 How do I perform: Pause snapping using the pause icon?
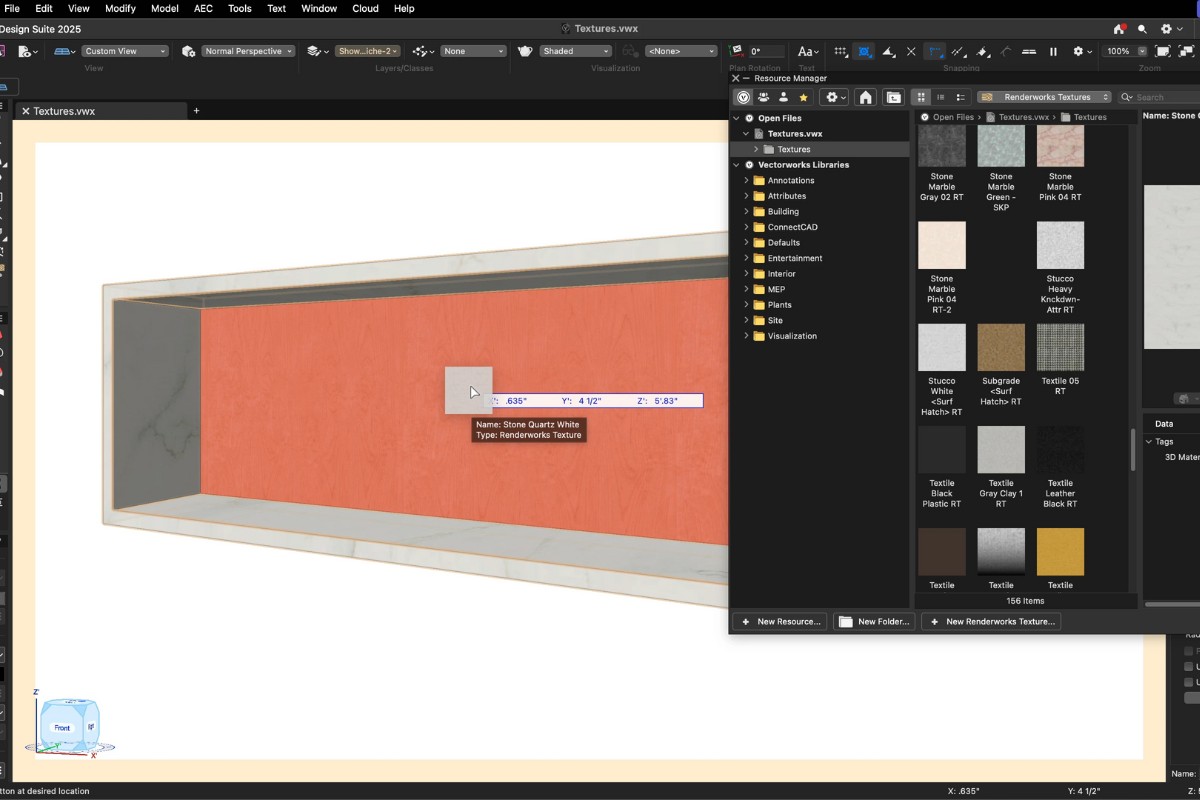[x=1053, y=51]
